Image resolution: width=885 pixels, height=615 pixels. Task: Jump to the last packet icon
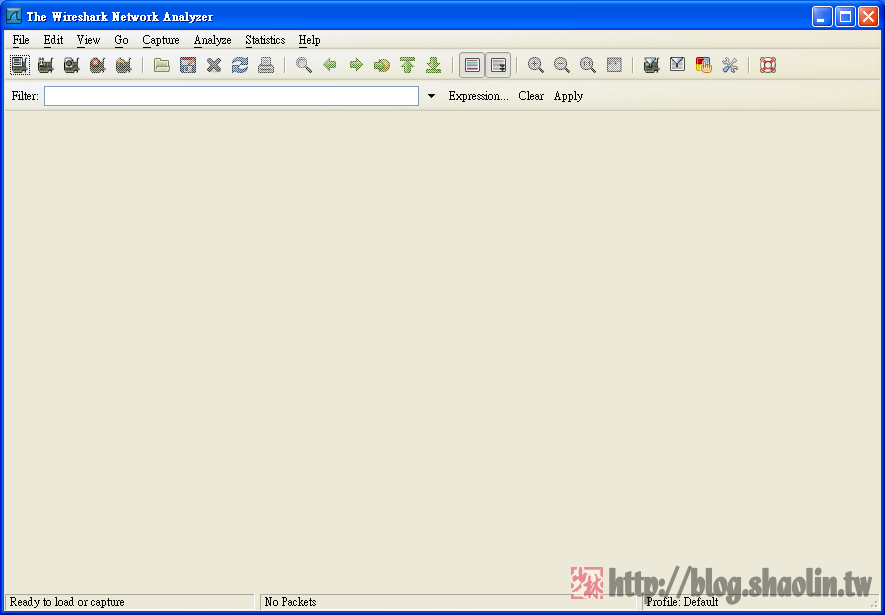tap(433, 65)
